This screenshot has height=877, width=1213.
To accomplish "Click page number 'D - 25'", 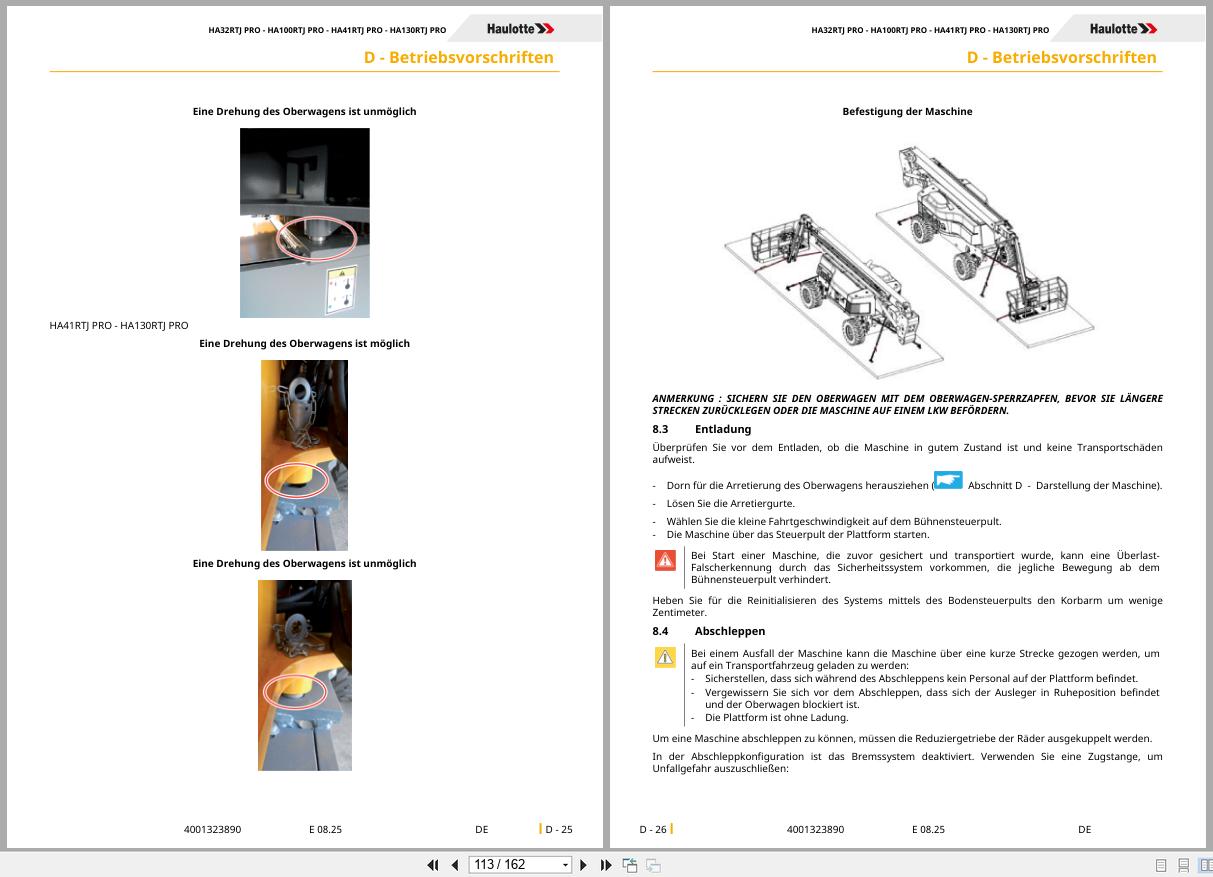I will (x=559, y=829).
